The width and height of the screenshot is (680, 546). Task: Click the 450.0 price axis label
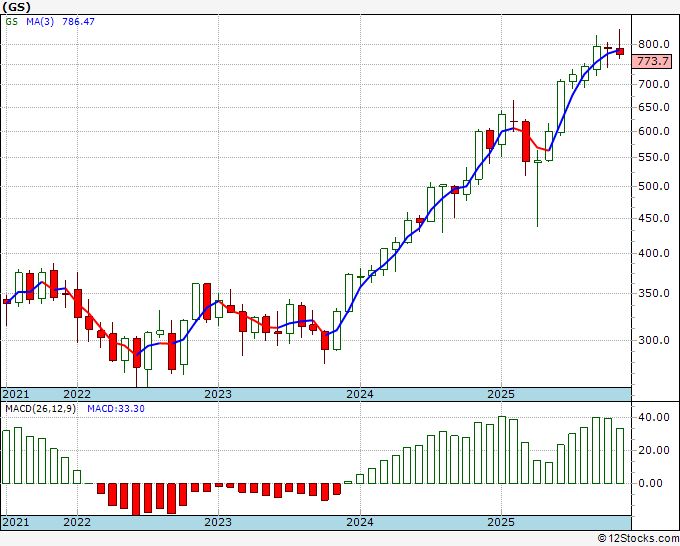(654, 218)
